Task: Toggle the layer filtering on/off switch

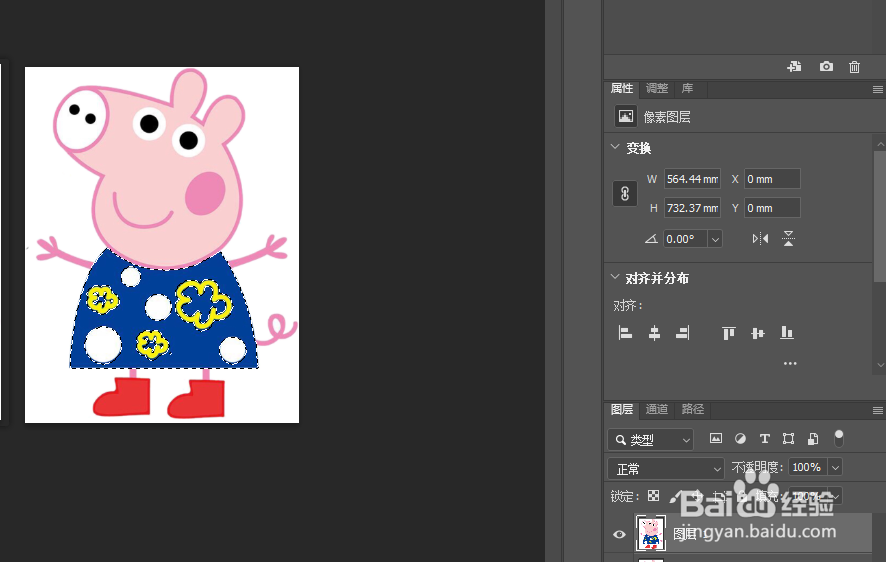Action: coord(839,438)
